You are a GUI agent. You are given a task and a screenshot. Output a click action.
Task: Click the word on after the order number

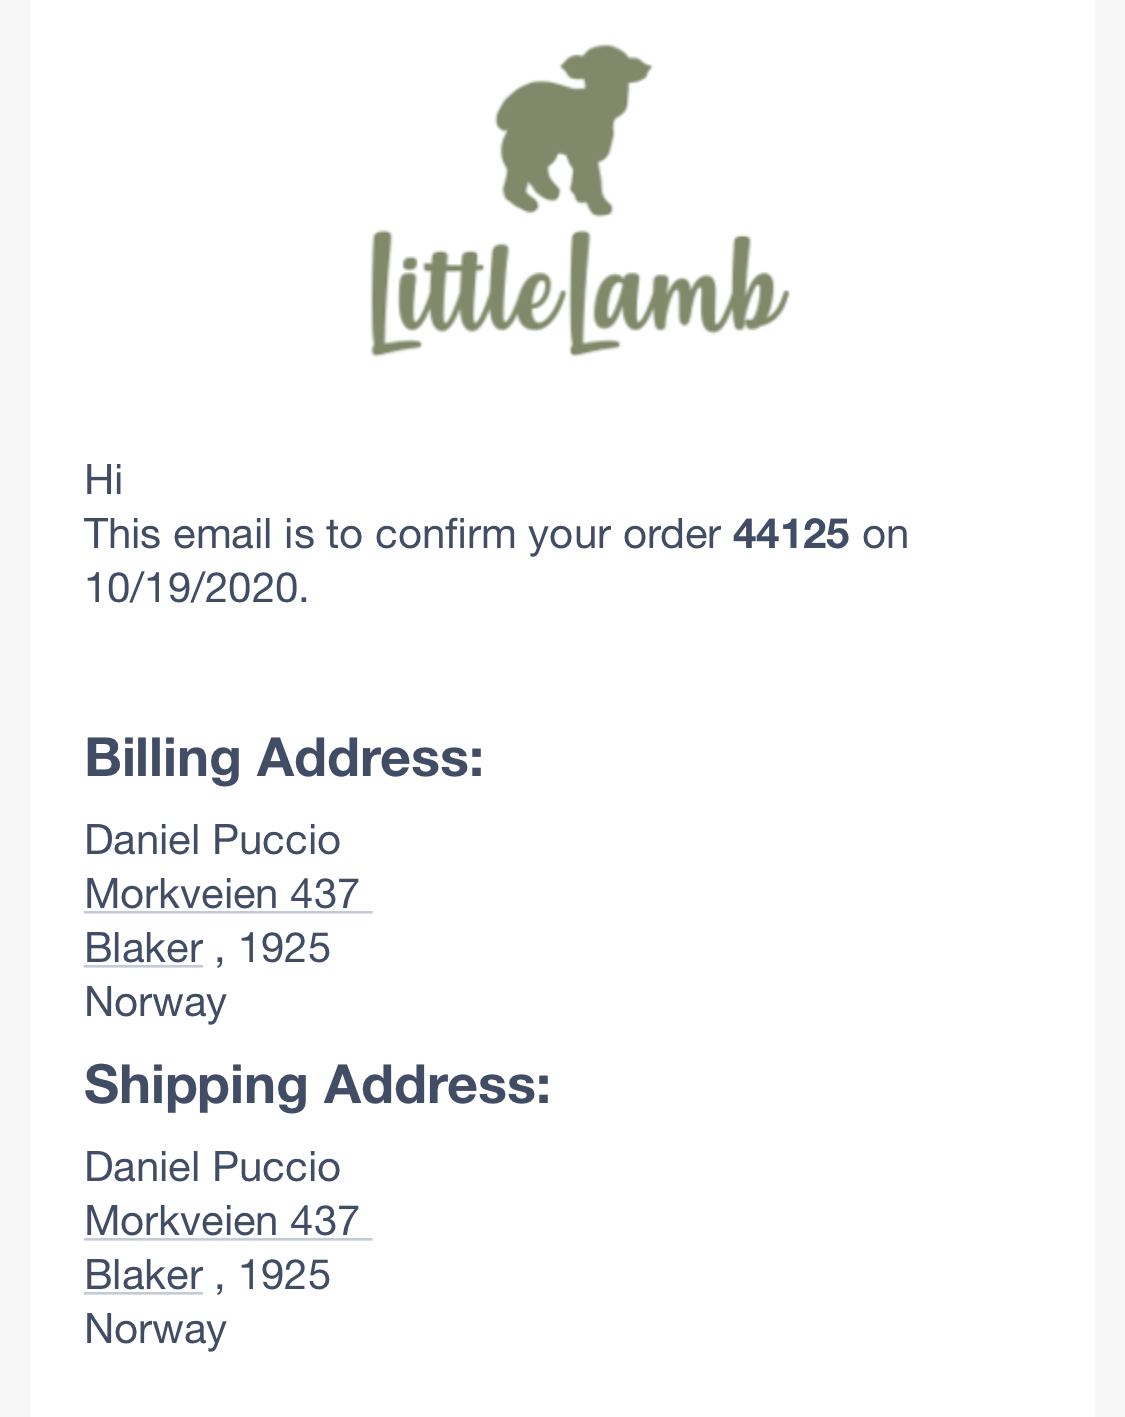(x=886, y=536)
